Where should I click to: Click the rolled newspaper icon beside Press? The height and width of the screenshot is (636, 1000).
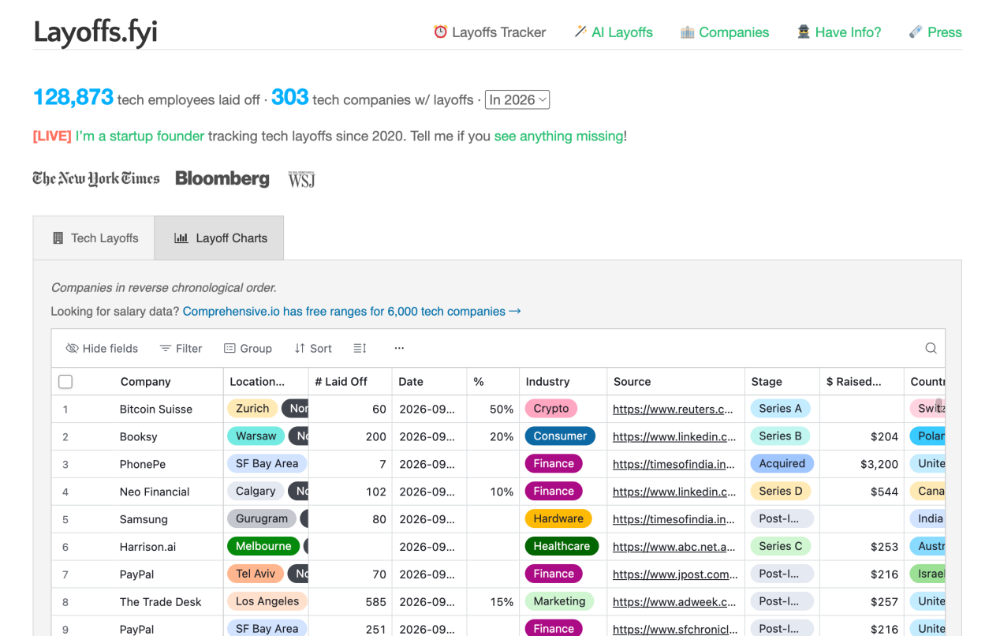[x=915, y=31]
